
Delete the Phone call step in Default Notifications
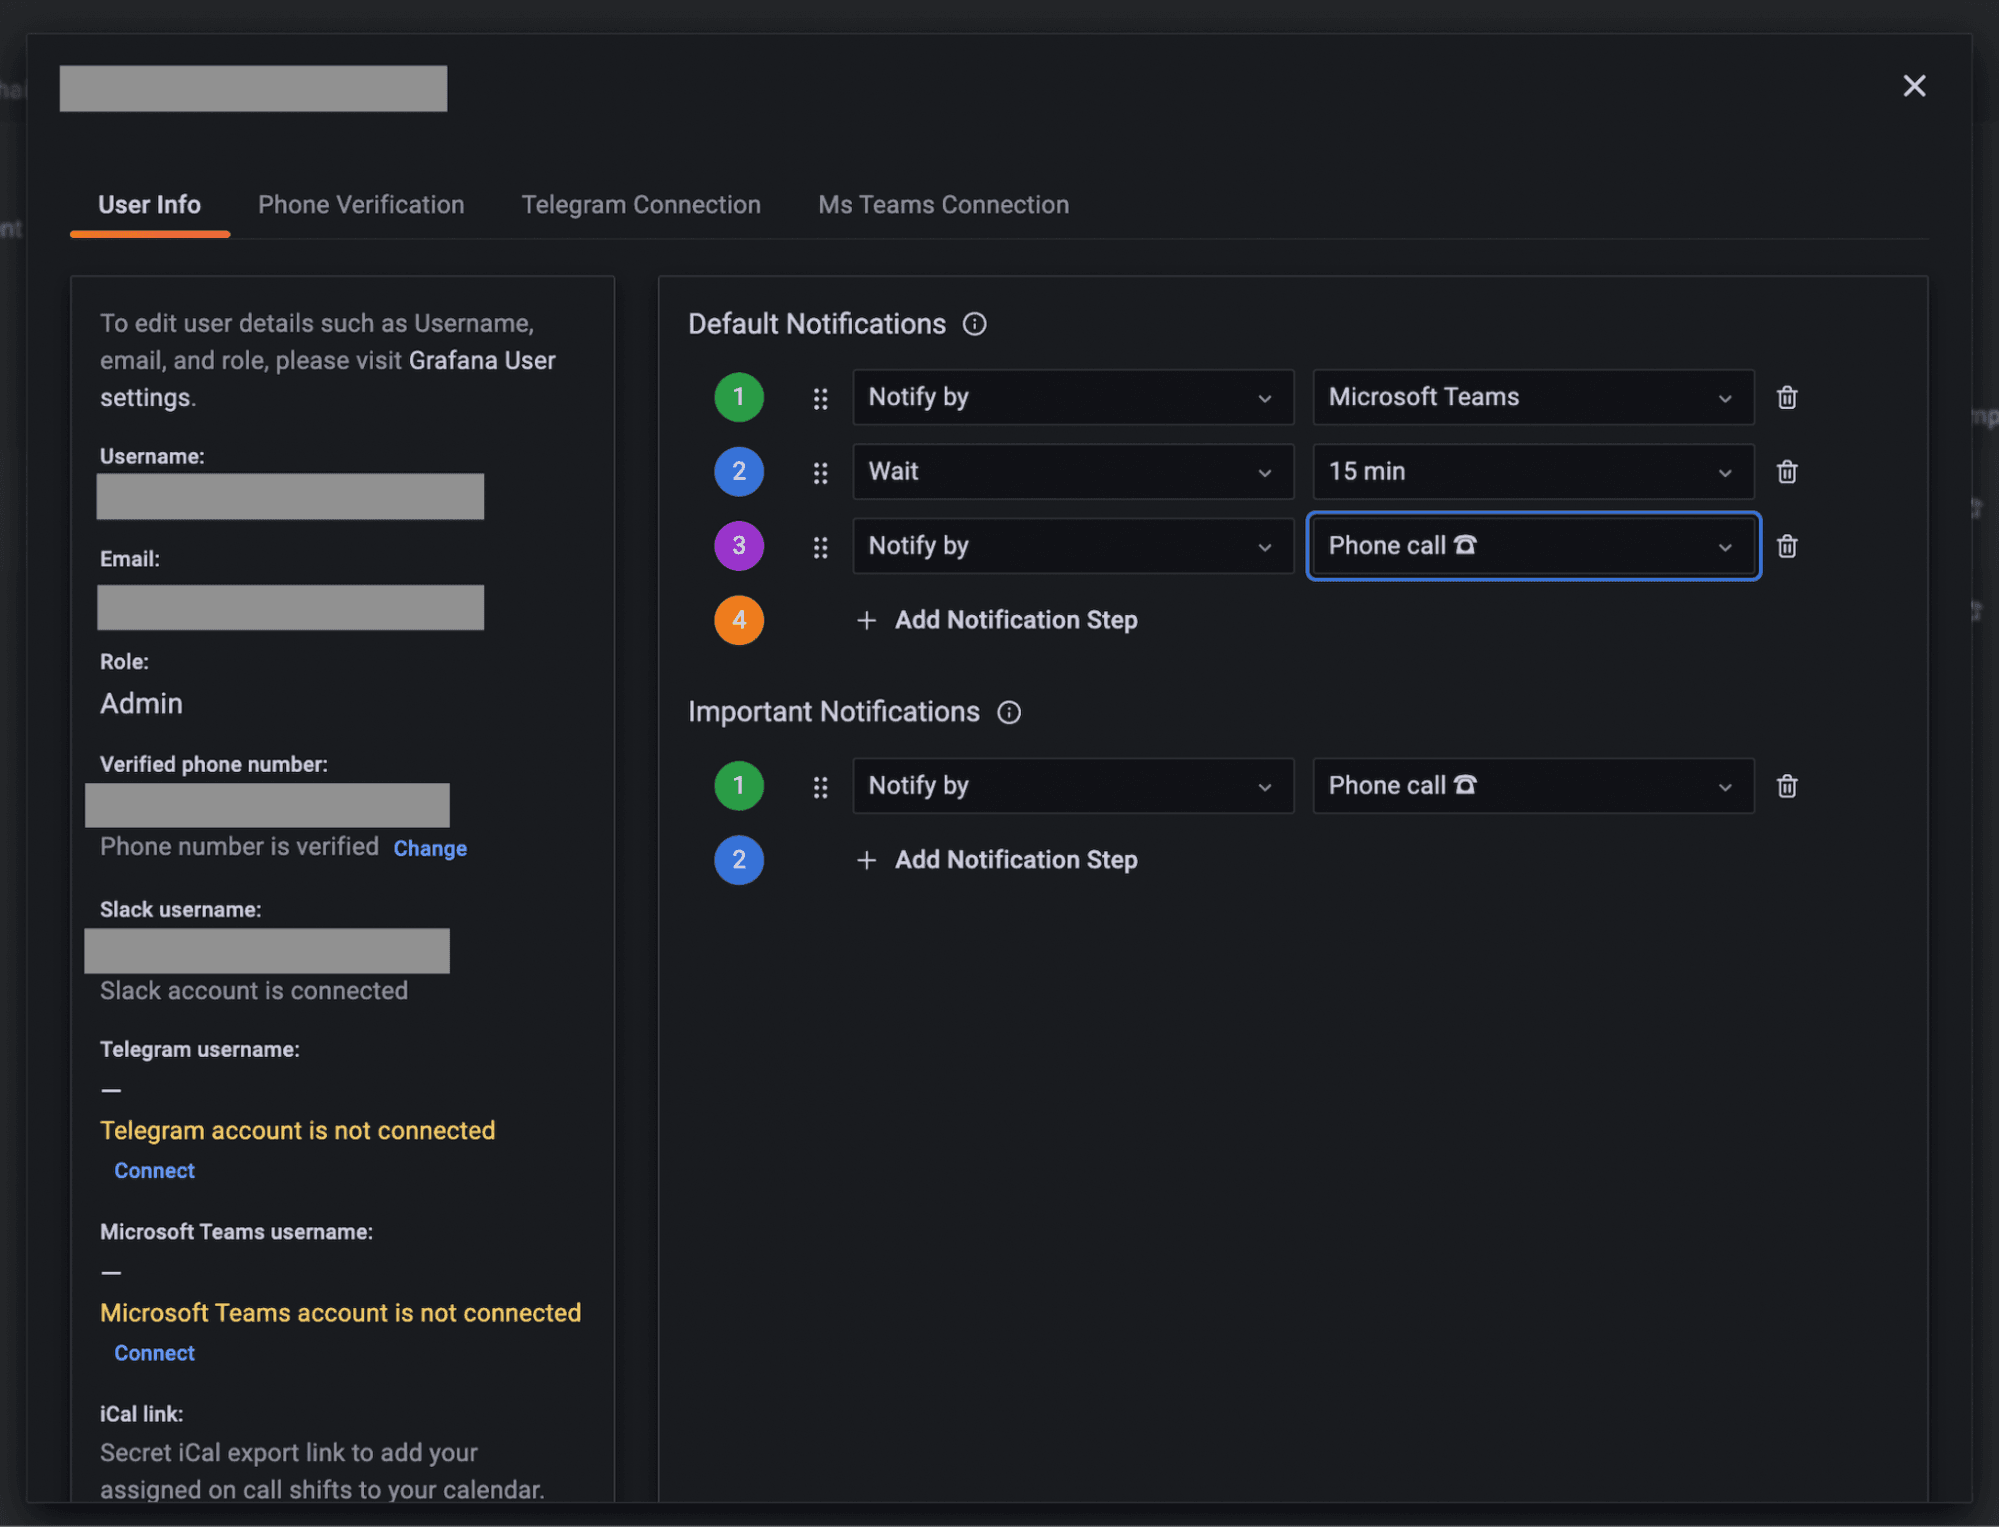pos(1786,546)
